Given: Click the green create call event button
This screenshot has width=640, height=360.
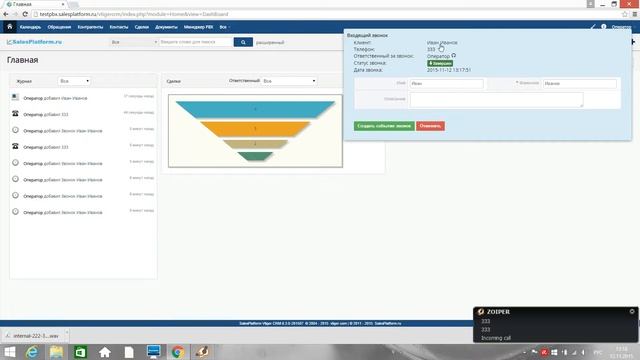Looking at the screenshot, I should coord(384,126).
